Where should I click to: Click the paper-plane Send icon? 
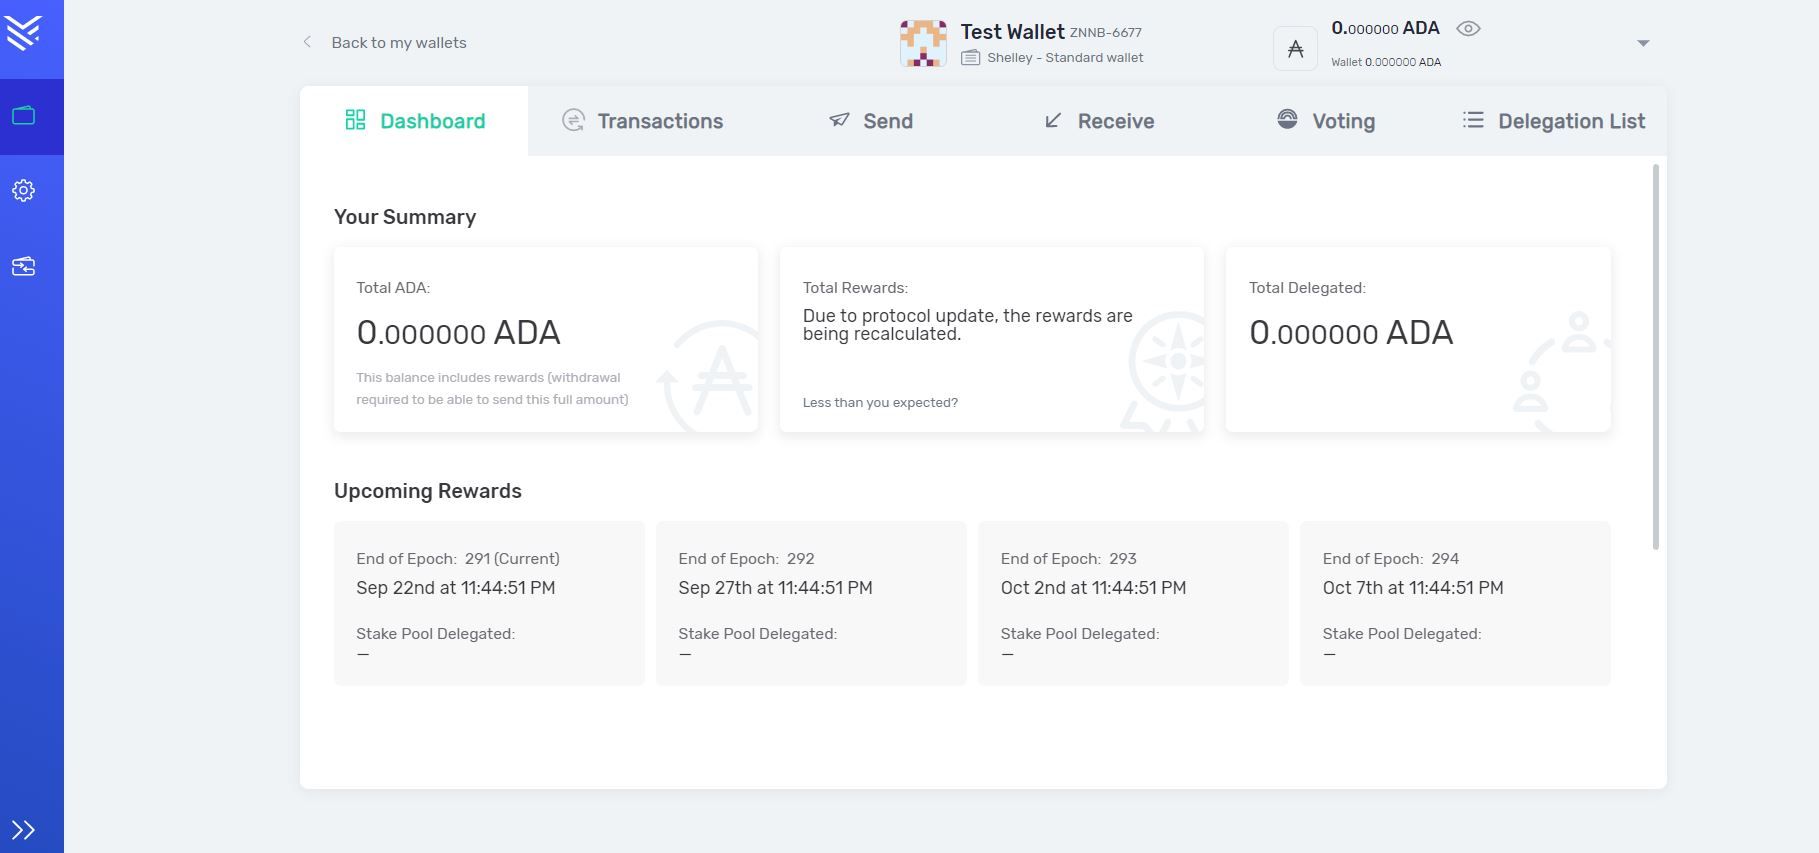tap(839, 120)
